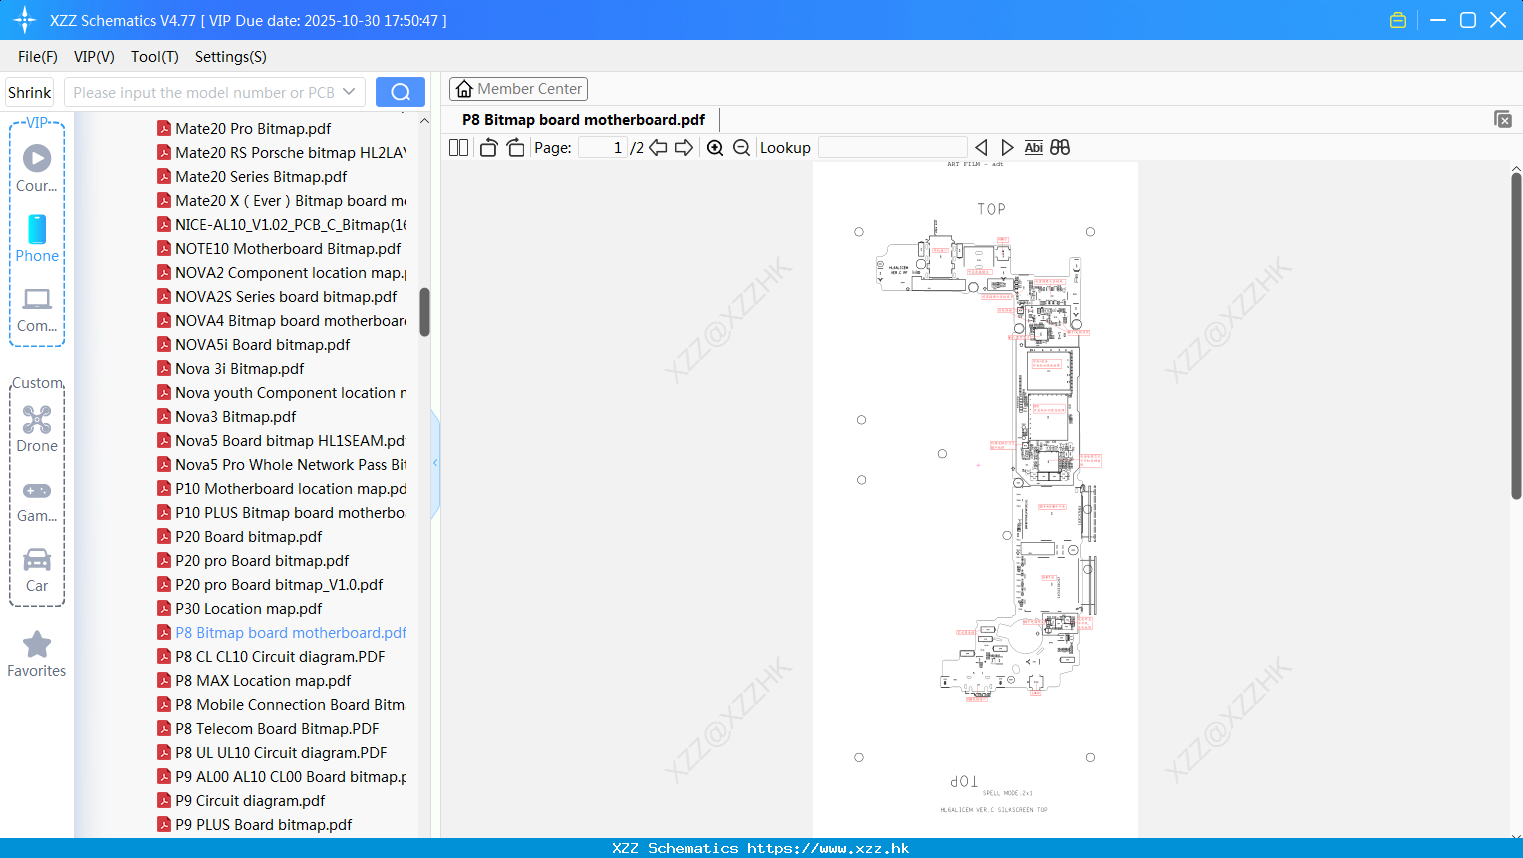Open P20 pro Board bitmap_V1.0.pdf
Screen dimensions: 1523x858
pos(279,584)
